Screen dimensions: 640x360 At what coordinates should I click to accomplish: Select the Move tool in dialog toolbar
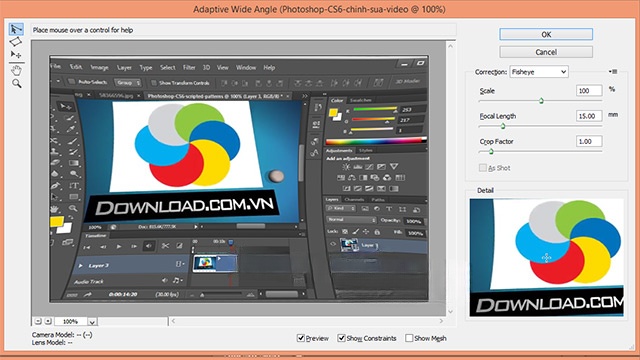pyautogui.click(x=16, y=54)
